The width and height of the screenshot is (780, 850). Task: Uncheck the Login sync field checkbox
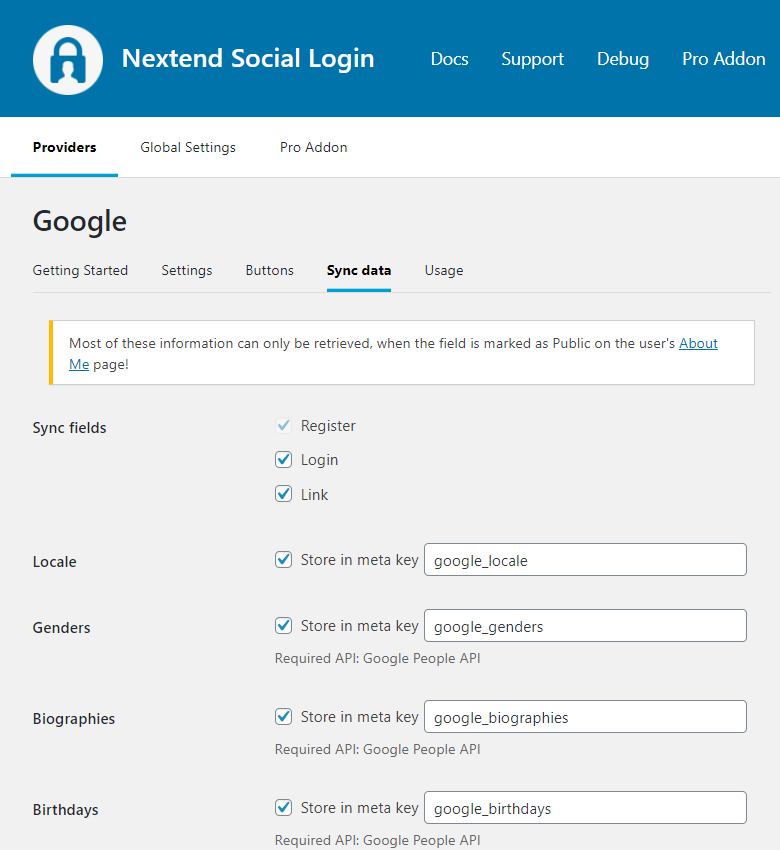(x=284, y=460)
